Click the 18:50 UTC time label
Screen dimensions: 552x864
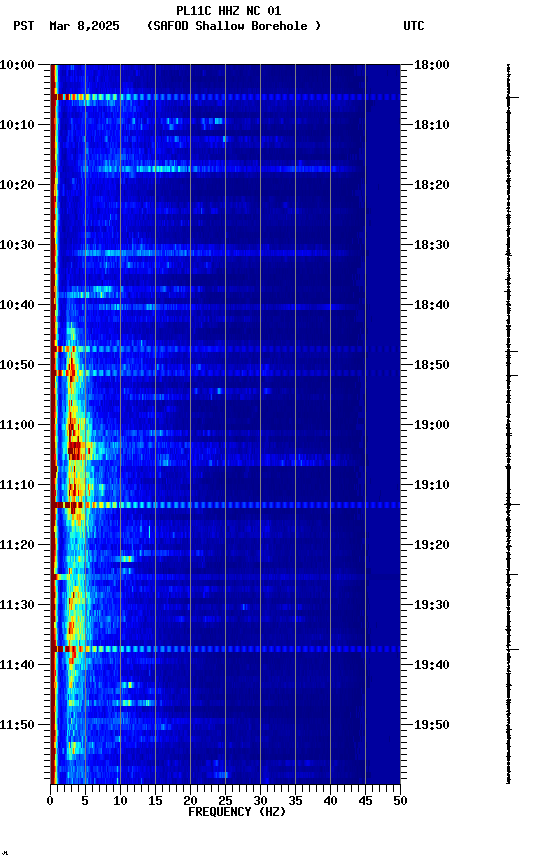[432, 365]
